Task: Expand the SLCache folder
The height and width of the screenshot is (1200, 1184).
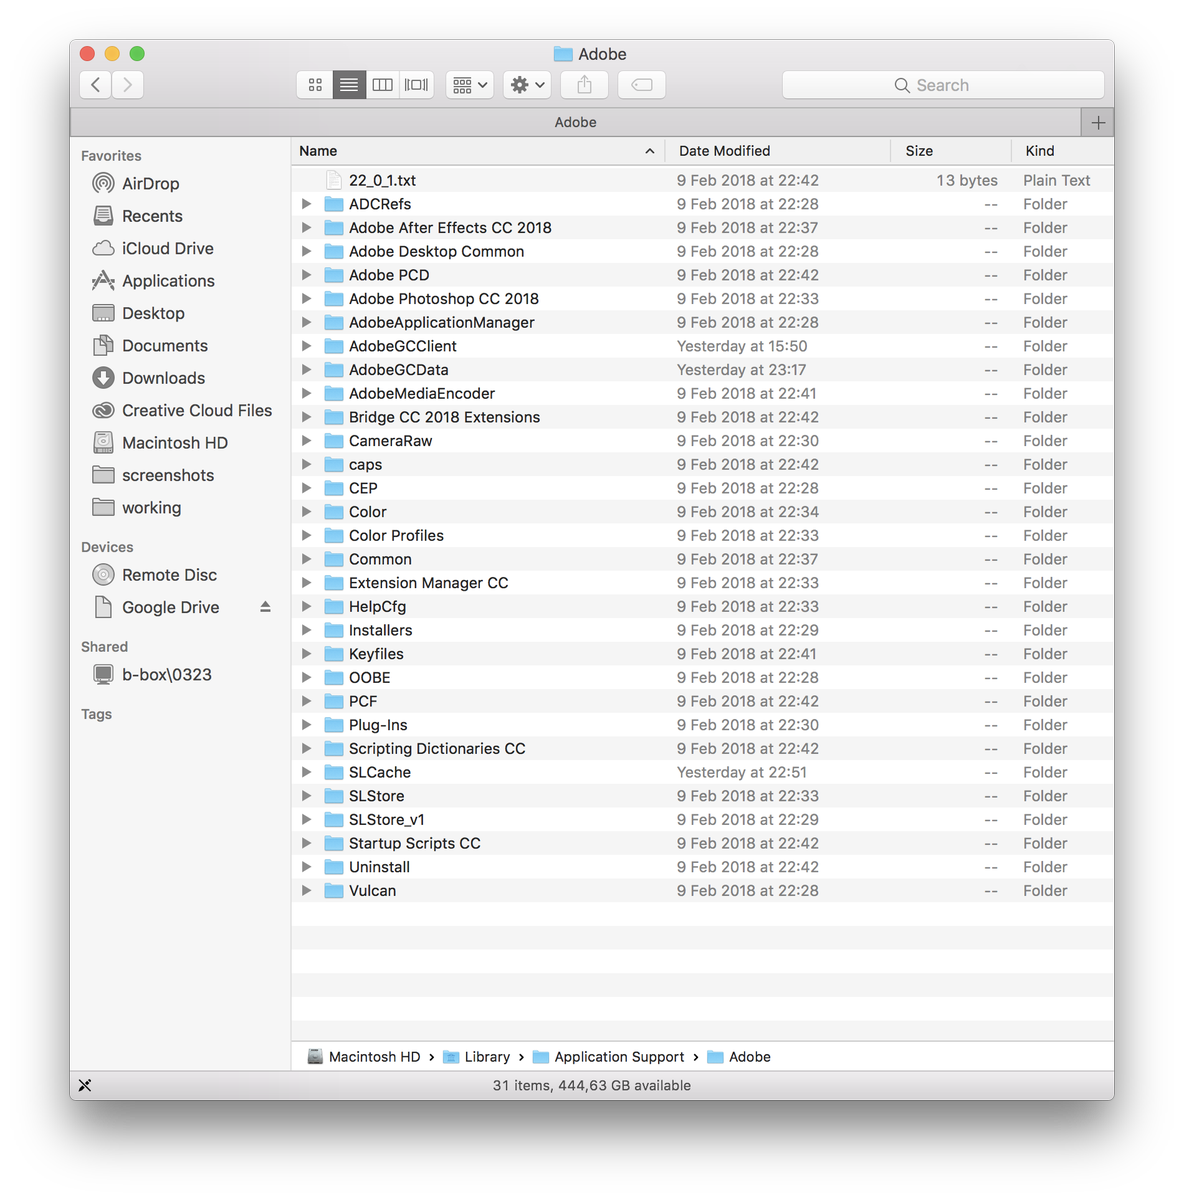Action: [307, 772]
